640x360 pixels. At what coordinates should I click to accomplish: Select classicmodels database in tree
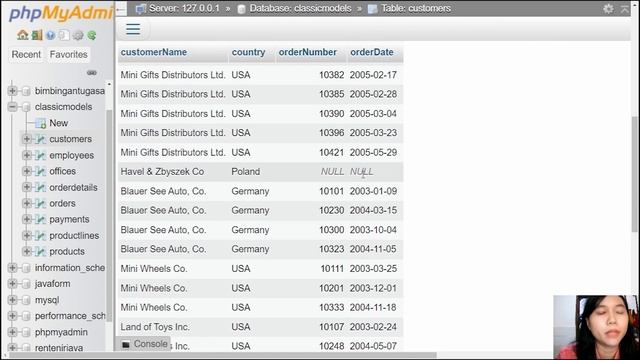tap(63, 107)
